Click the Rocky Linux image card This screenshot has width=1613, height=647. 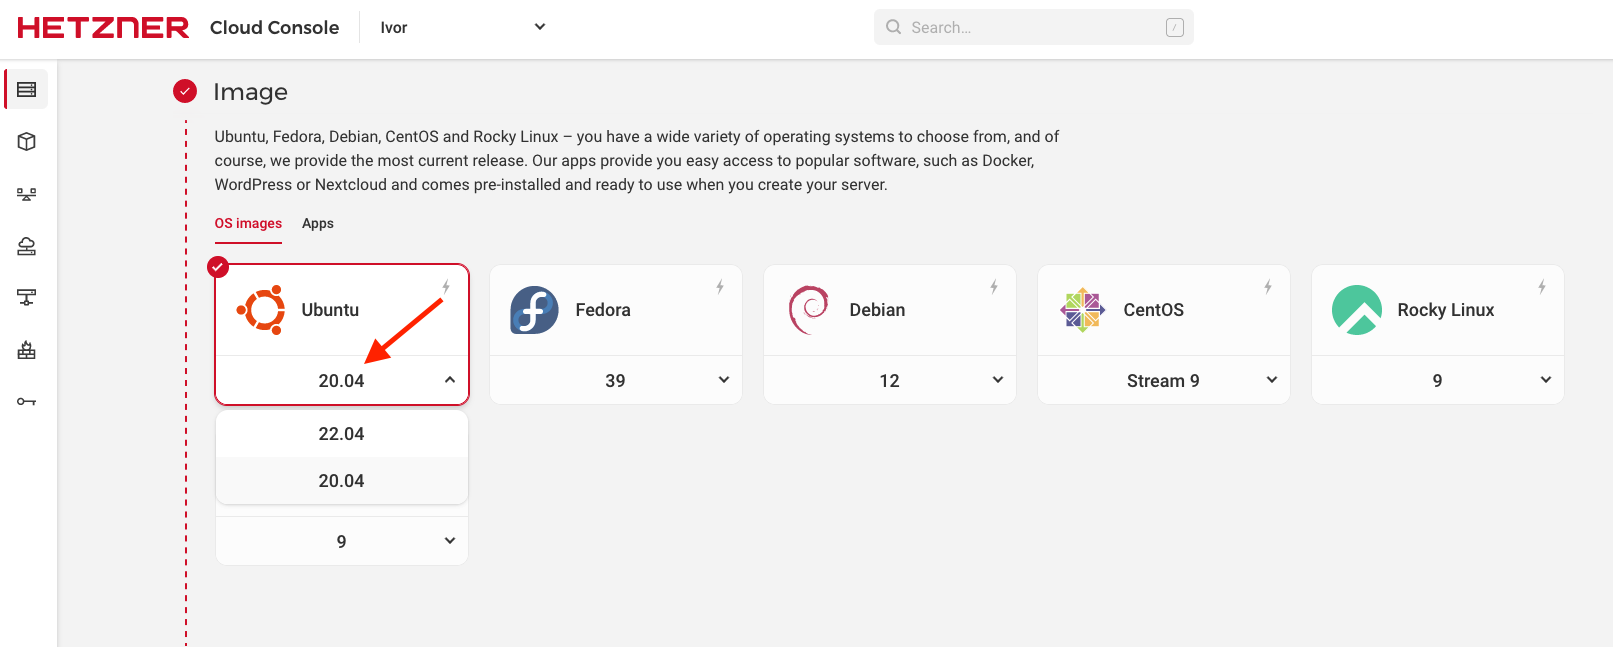tap(1437, 310)
